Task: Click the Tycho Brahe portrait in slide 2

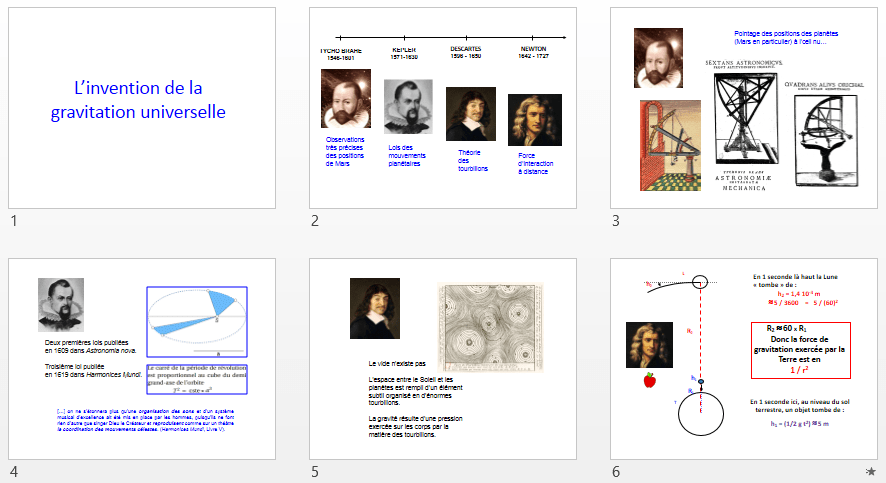Action: pos(345,98)
